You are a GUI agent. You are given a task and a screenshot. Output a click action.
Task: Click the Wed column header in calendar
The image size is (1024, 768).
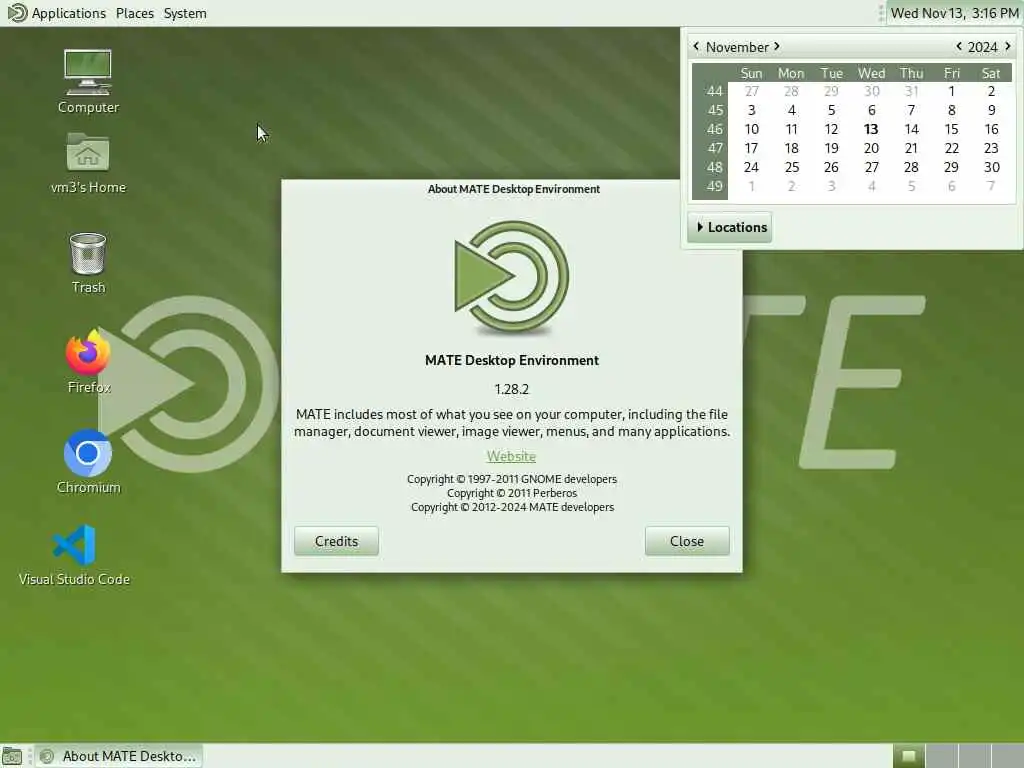coord(871,73)
